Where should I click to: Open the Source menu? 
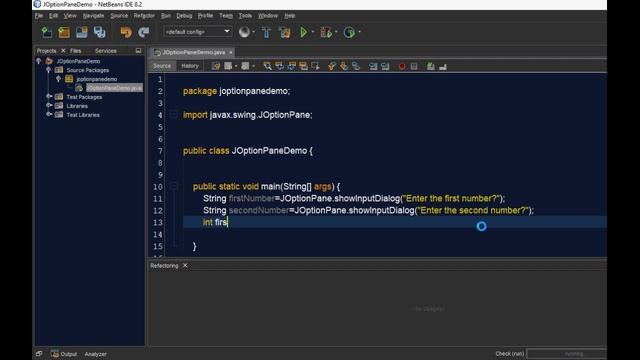119,16
